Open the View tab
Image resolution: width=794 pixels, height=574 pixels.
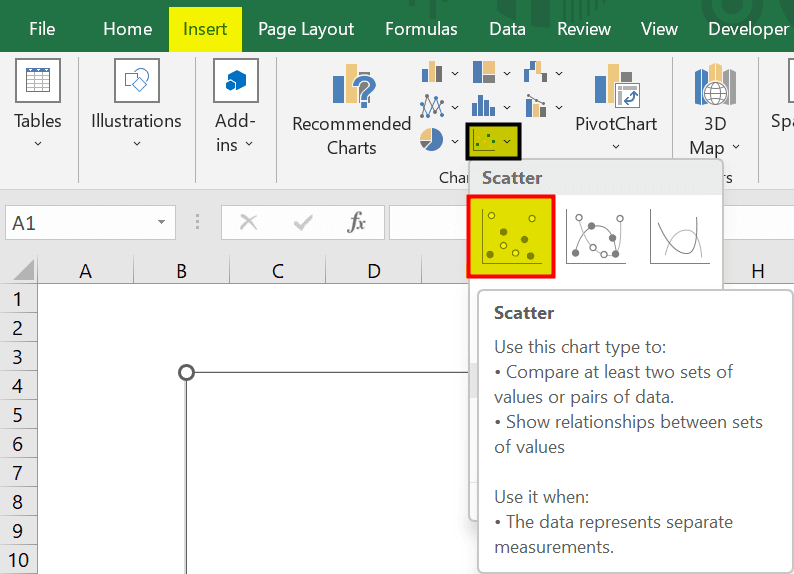click(659, 29)
